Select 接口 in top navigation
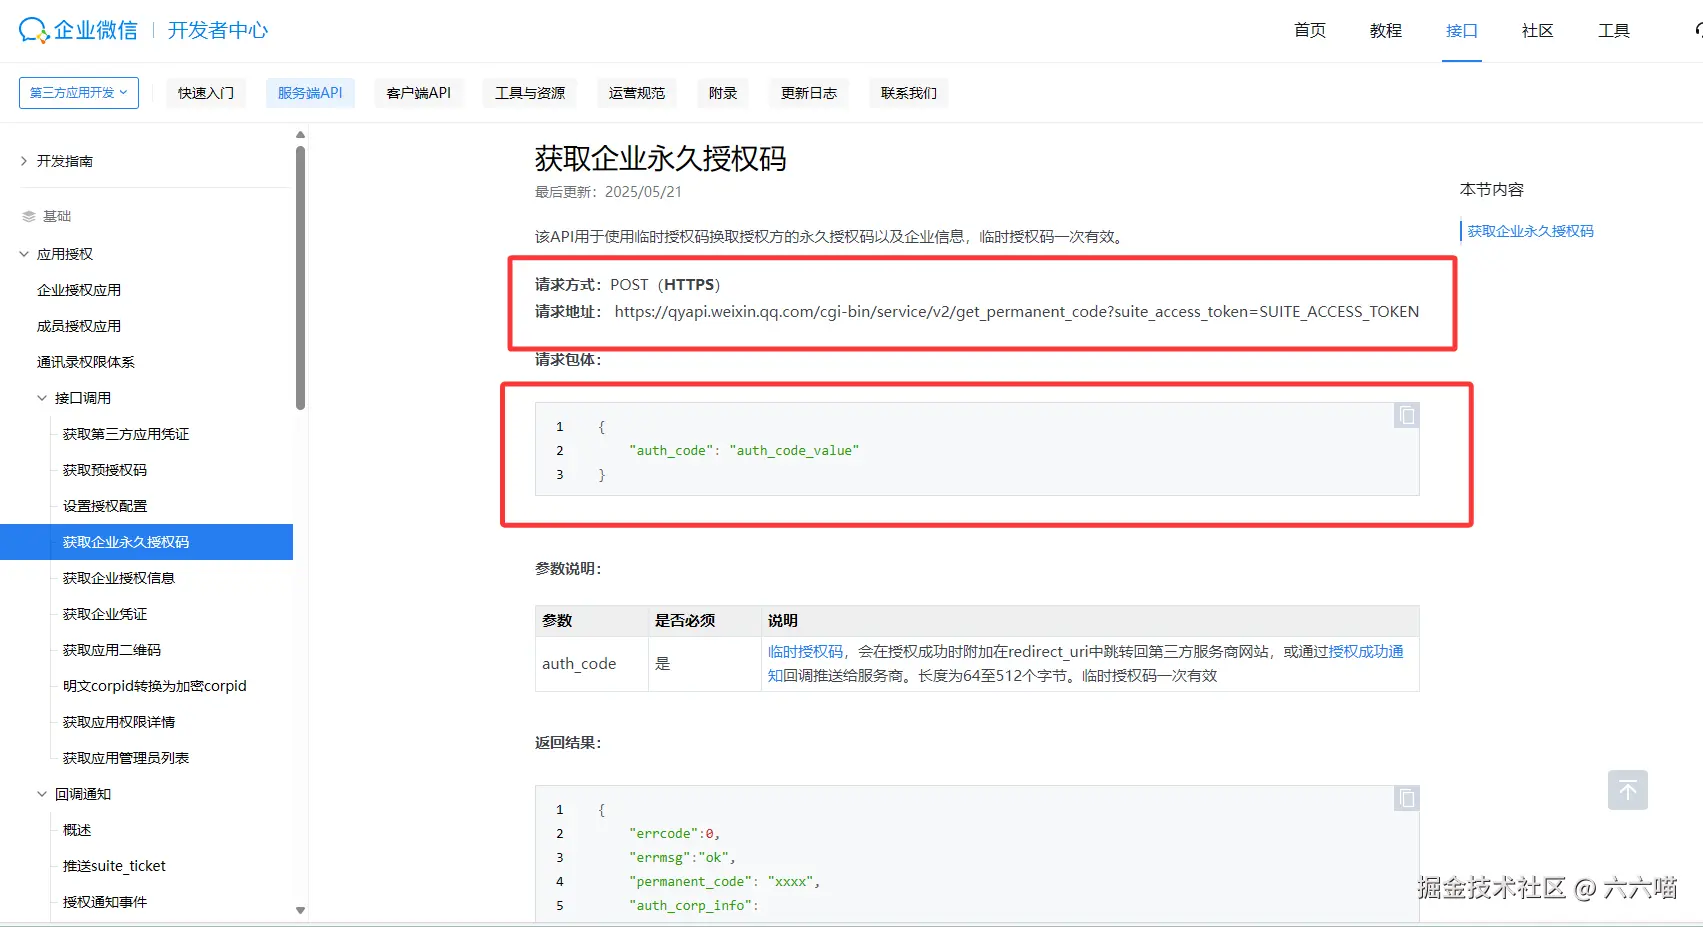Screen dimensions: 1703x927 pos(1462,31)
